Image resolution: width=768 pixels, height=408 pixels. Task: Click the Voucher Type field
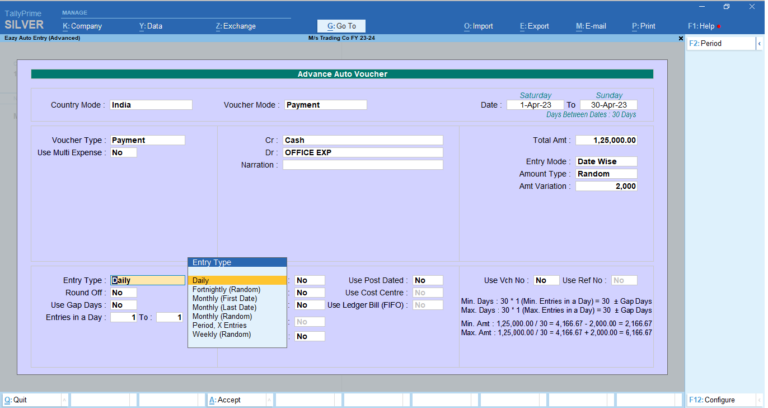[x=147, y=140]
